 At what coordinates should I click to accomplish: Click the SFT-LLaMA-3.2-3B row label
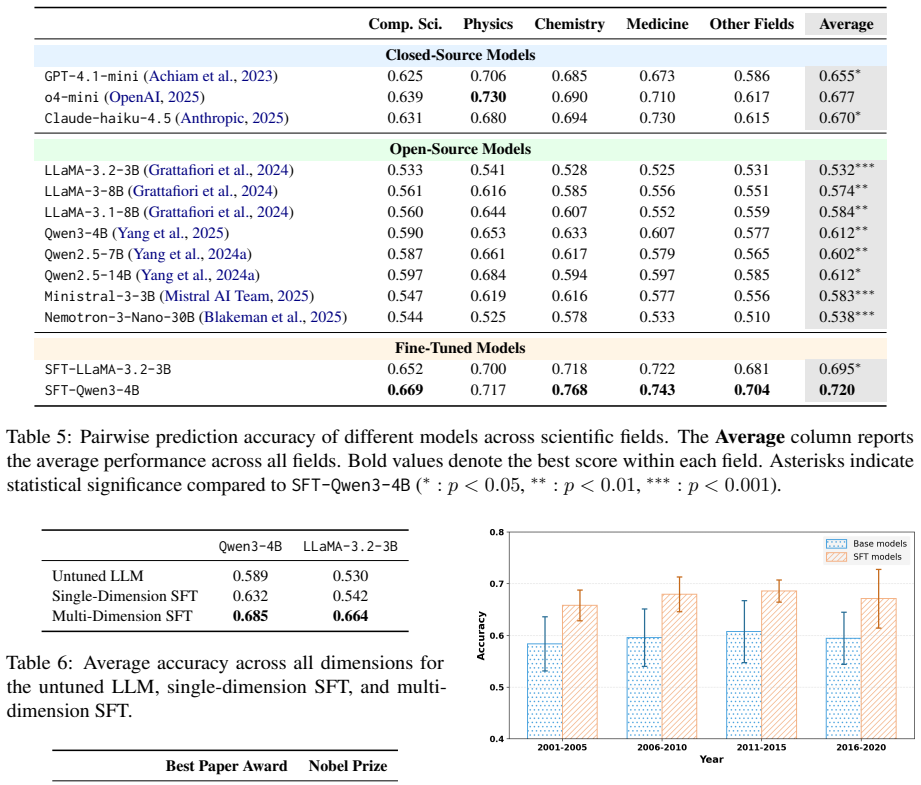(107, 370)
